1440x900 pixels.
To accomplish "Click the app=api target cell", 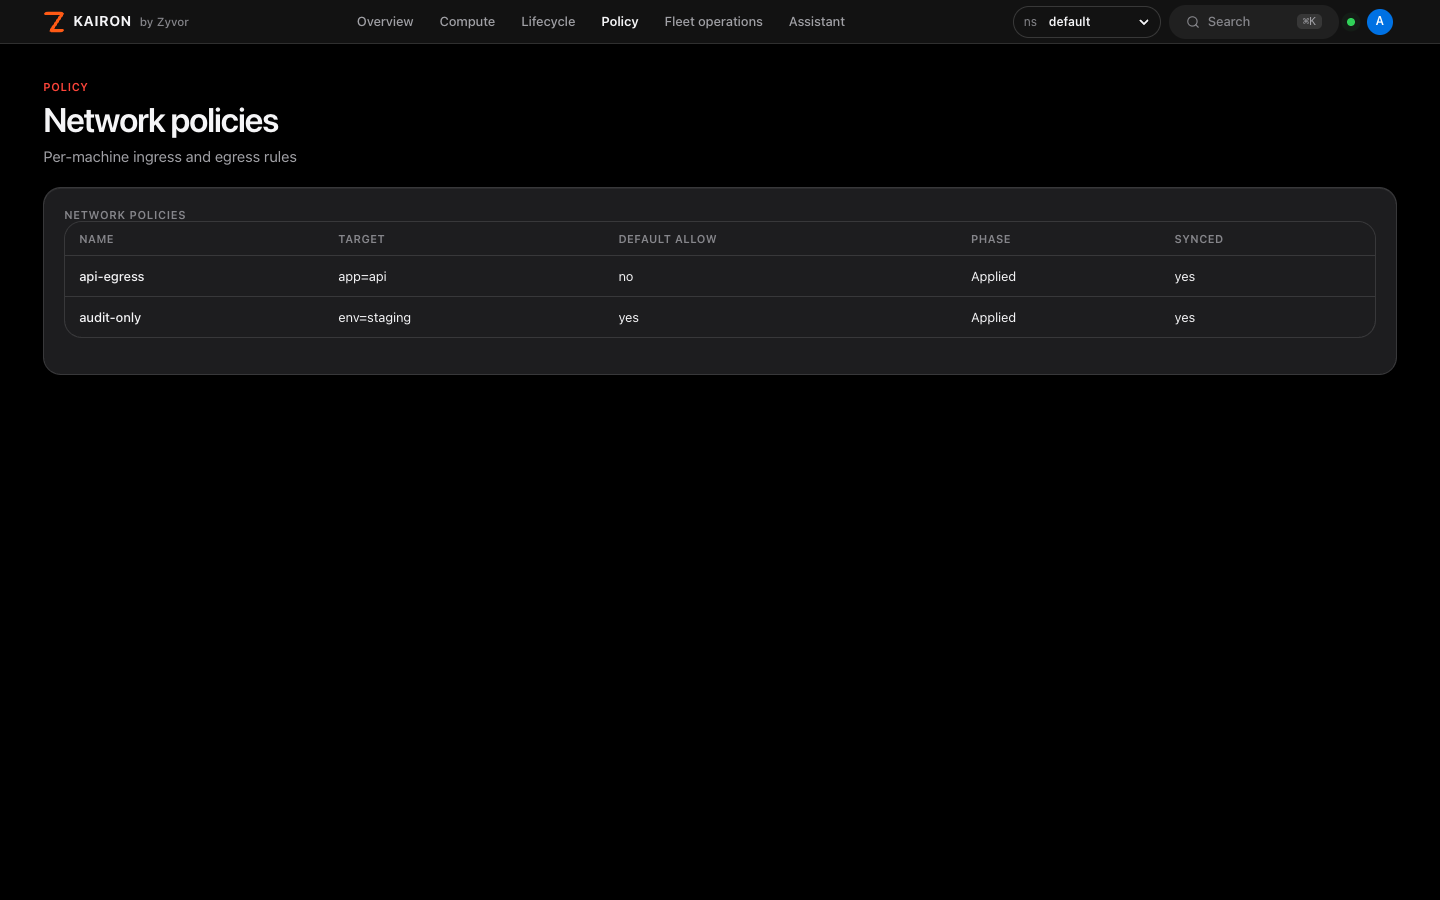I will point(362,277).
